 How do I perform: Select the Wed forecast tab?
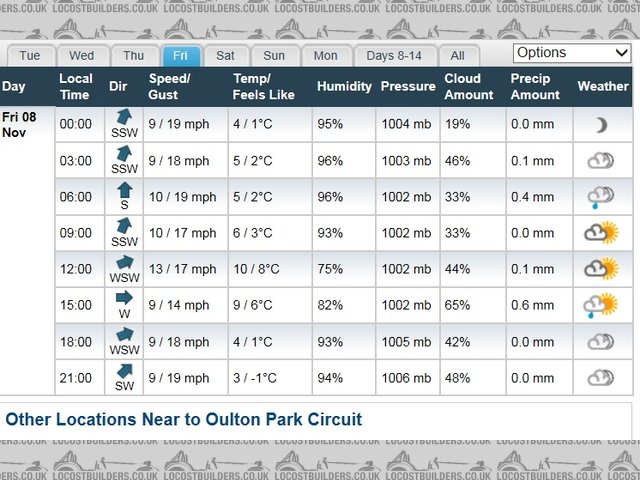tap(82, 56)
